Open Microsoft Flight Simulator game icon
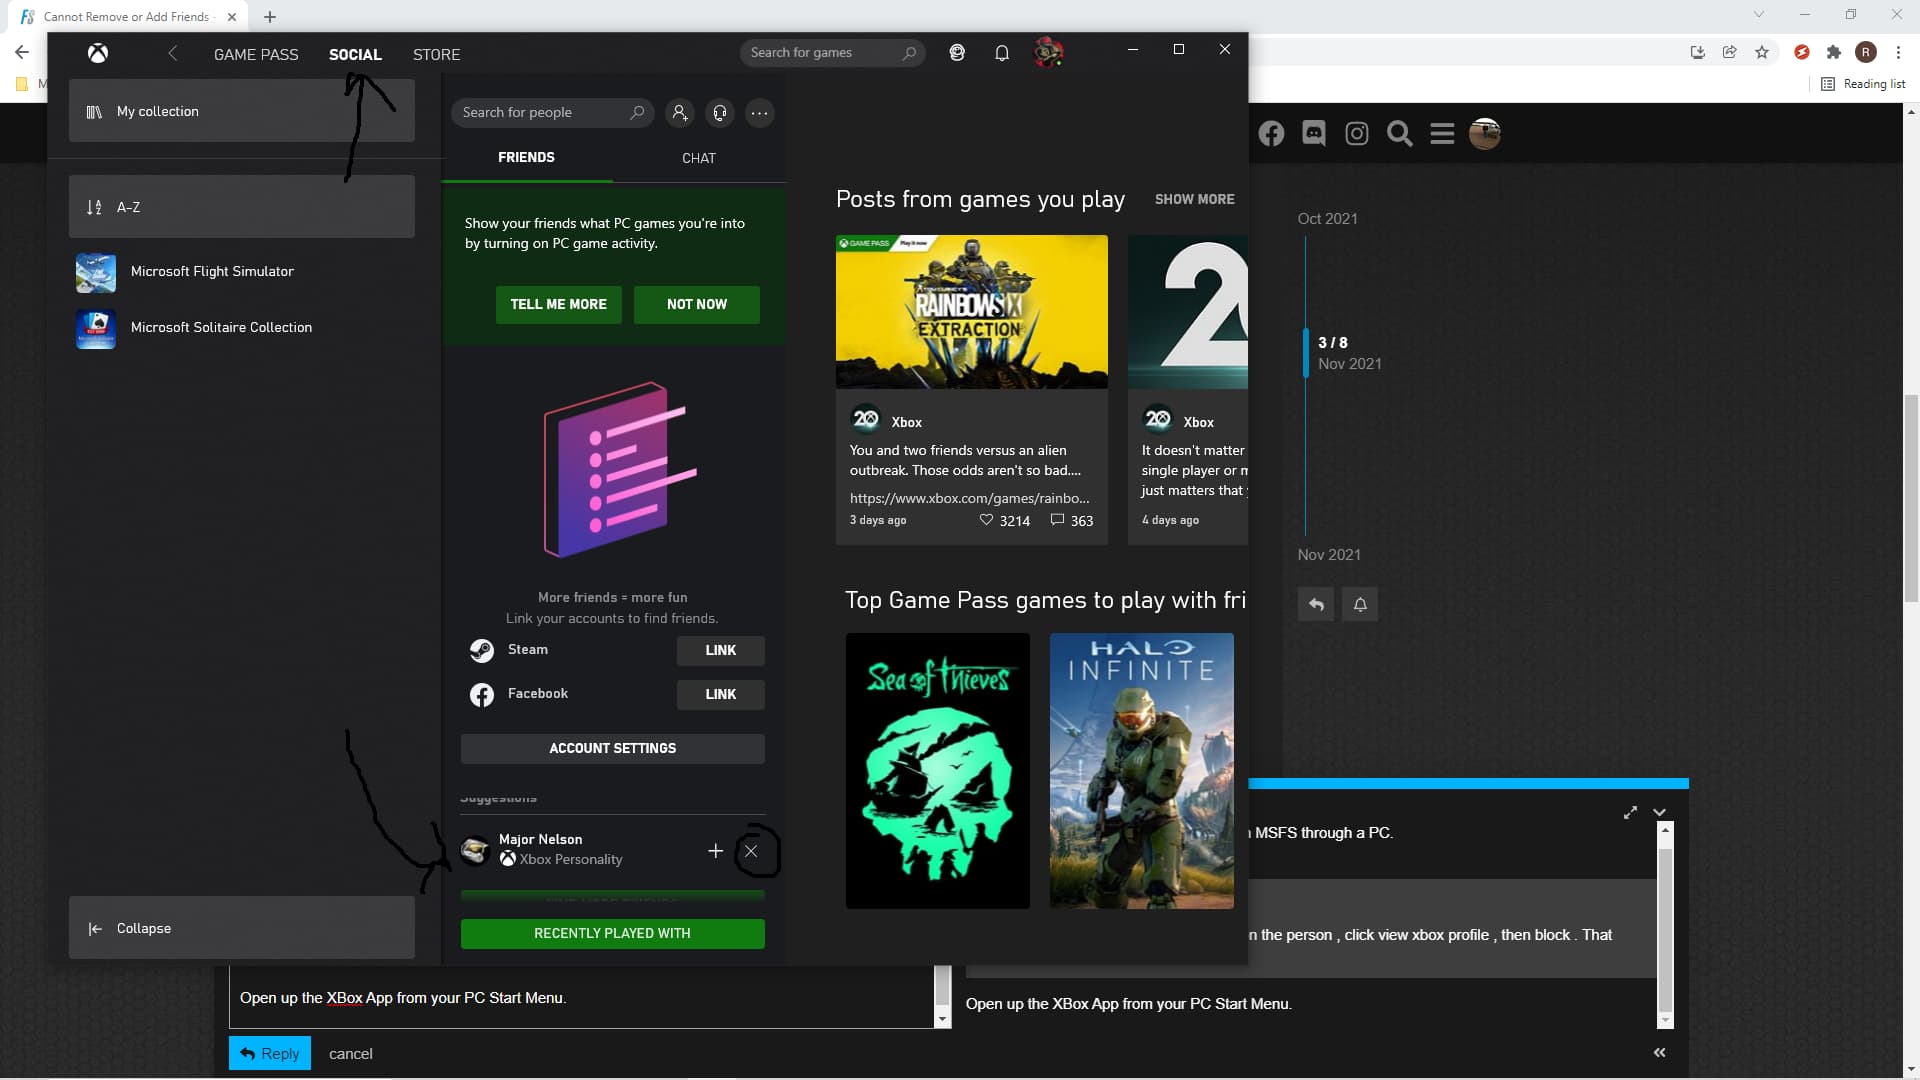 [x=96, y=272]
